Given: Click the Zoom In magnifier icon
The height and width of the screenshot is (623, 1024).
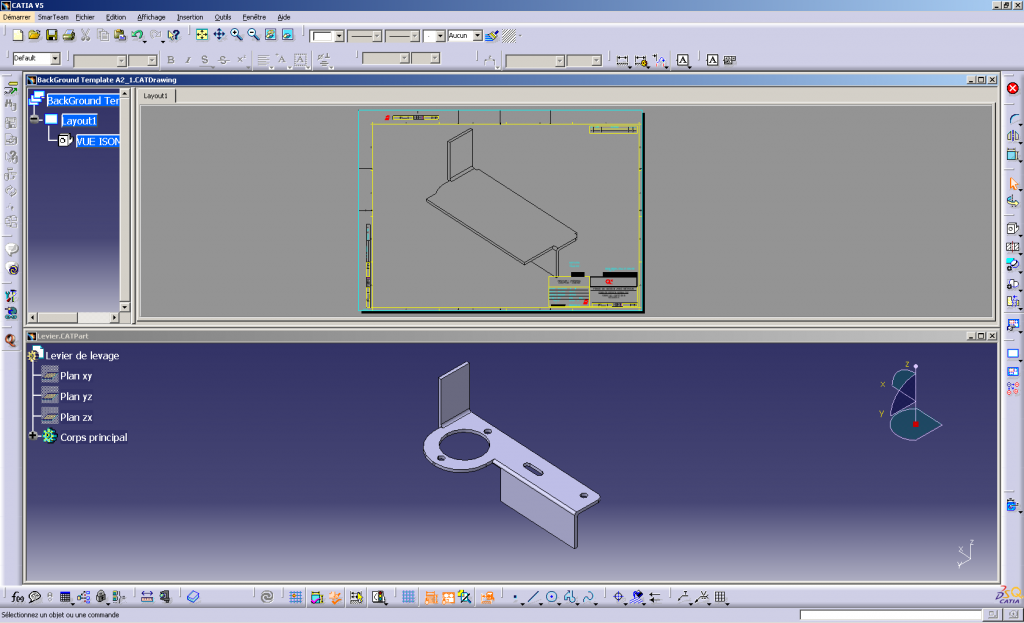Looking at the screenshot, I should 236,35.
